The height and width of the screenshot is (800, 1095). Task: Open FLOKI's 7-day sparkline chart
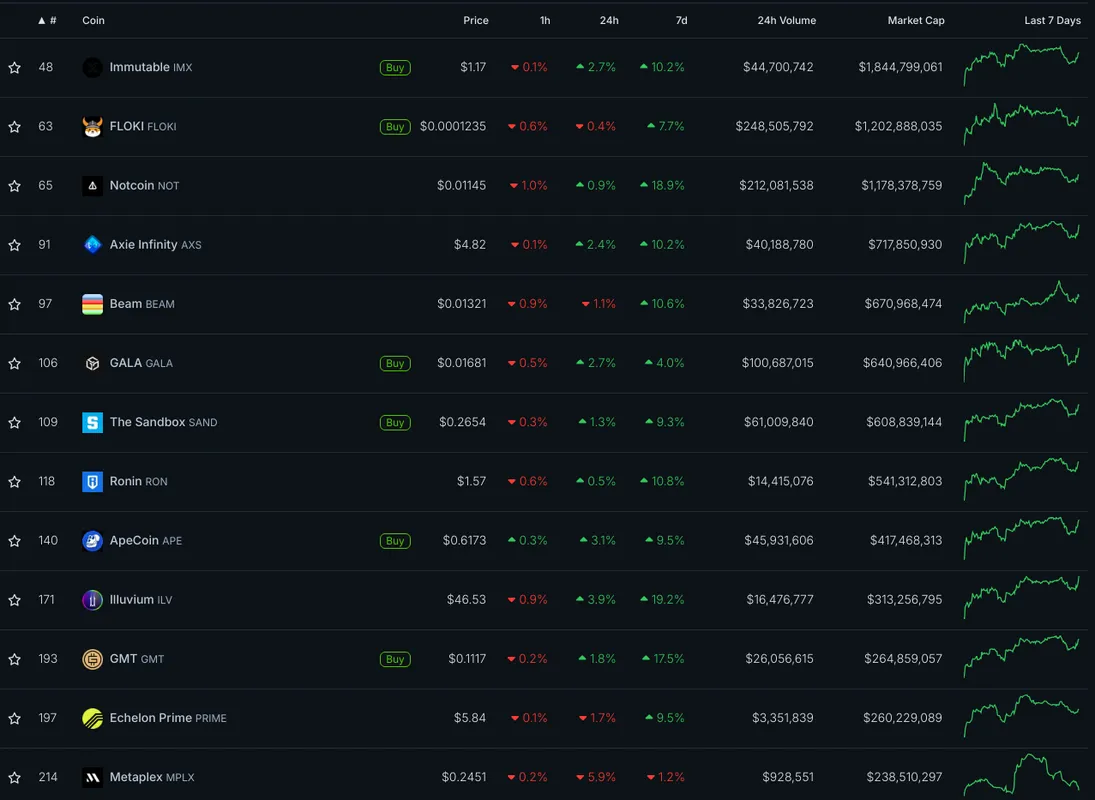click(x=1022, y=124)
